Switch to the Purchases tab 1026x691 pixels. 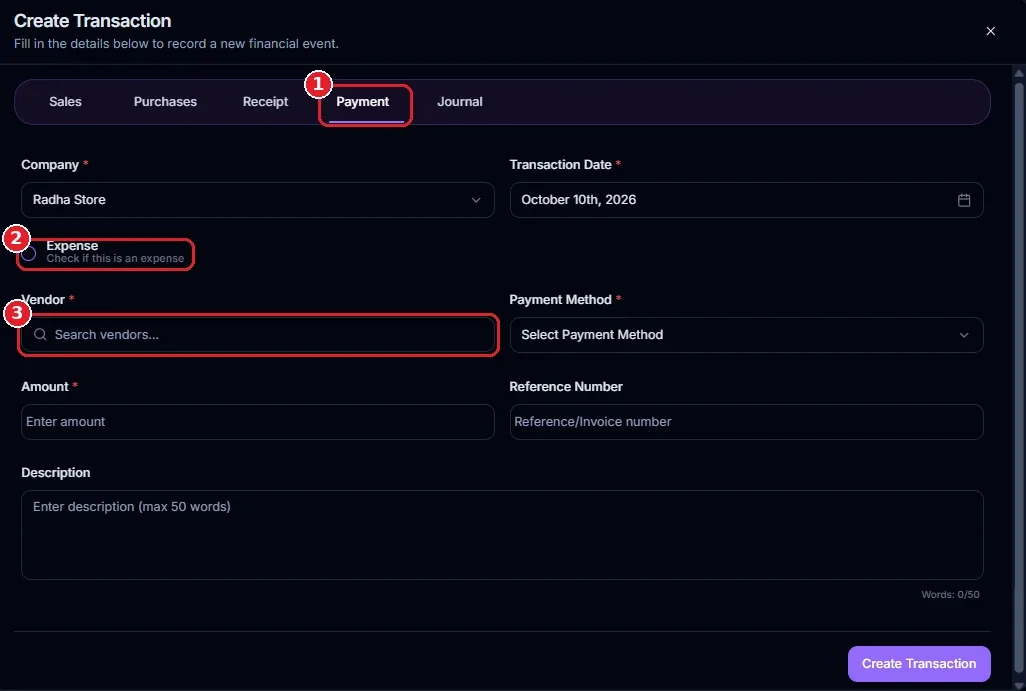(165, 101)
